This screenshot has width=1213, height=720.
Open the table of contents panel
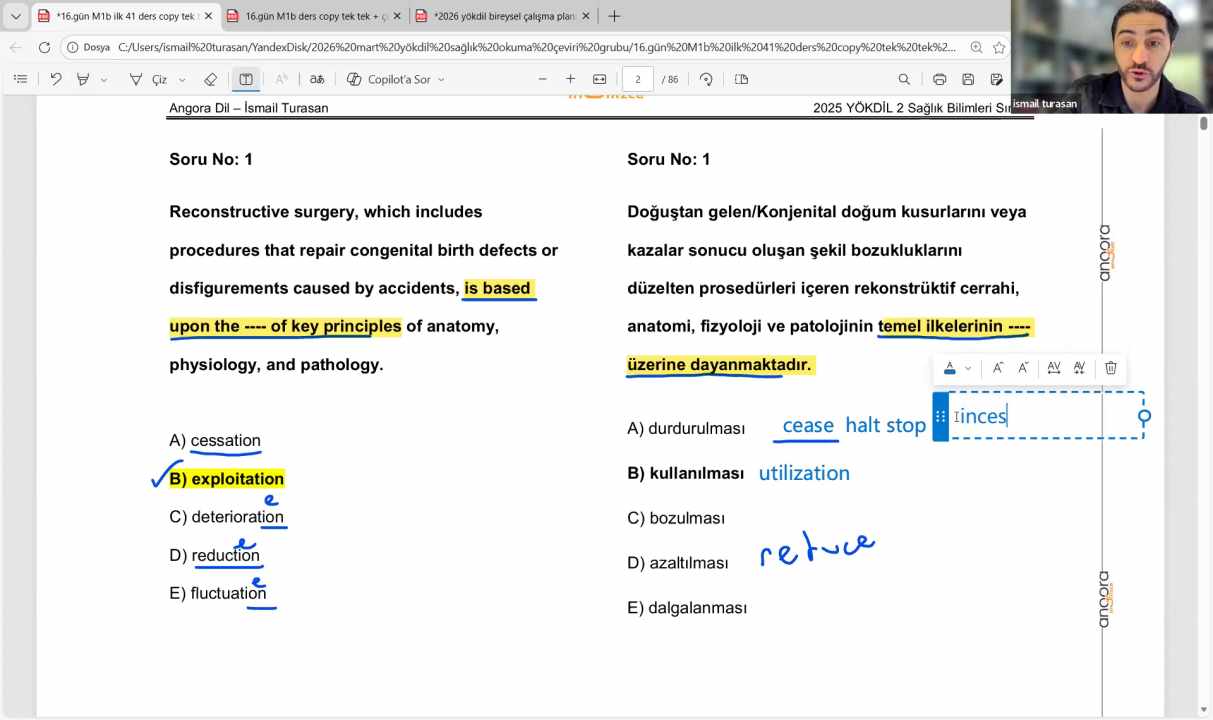[20, 79]
